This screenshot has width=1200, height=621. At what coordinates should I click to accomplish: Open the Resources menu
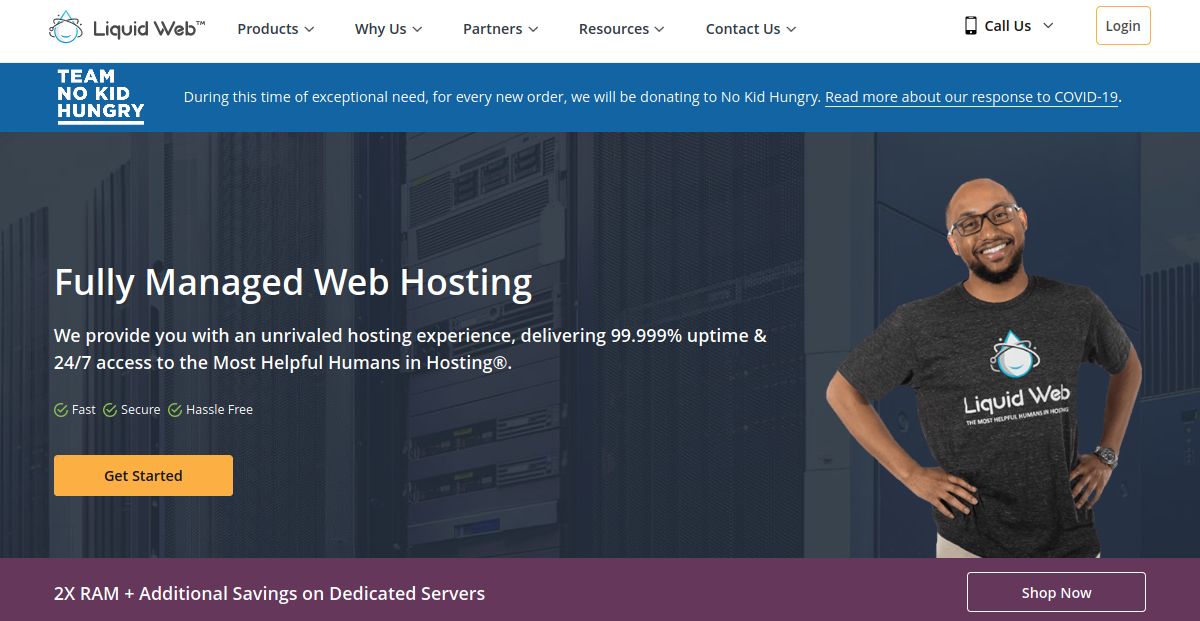(x=622, y=29)
